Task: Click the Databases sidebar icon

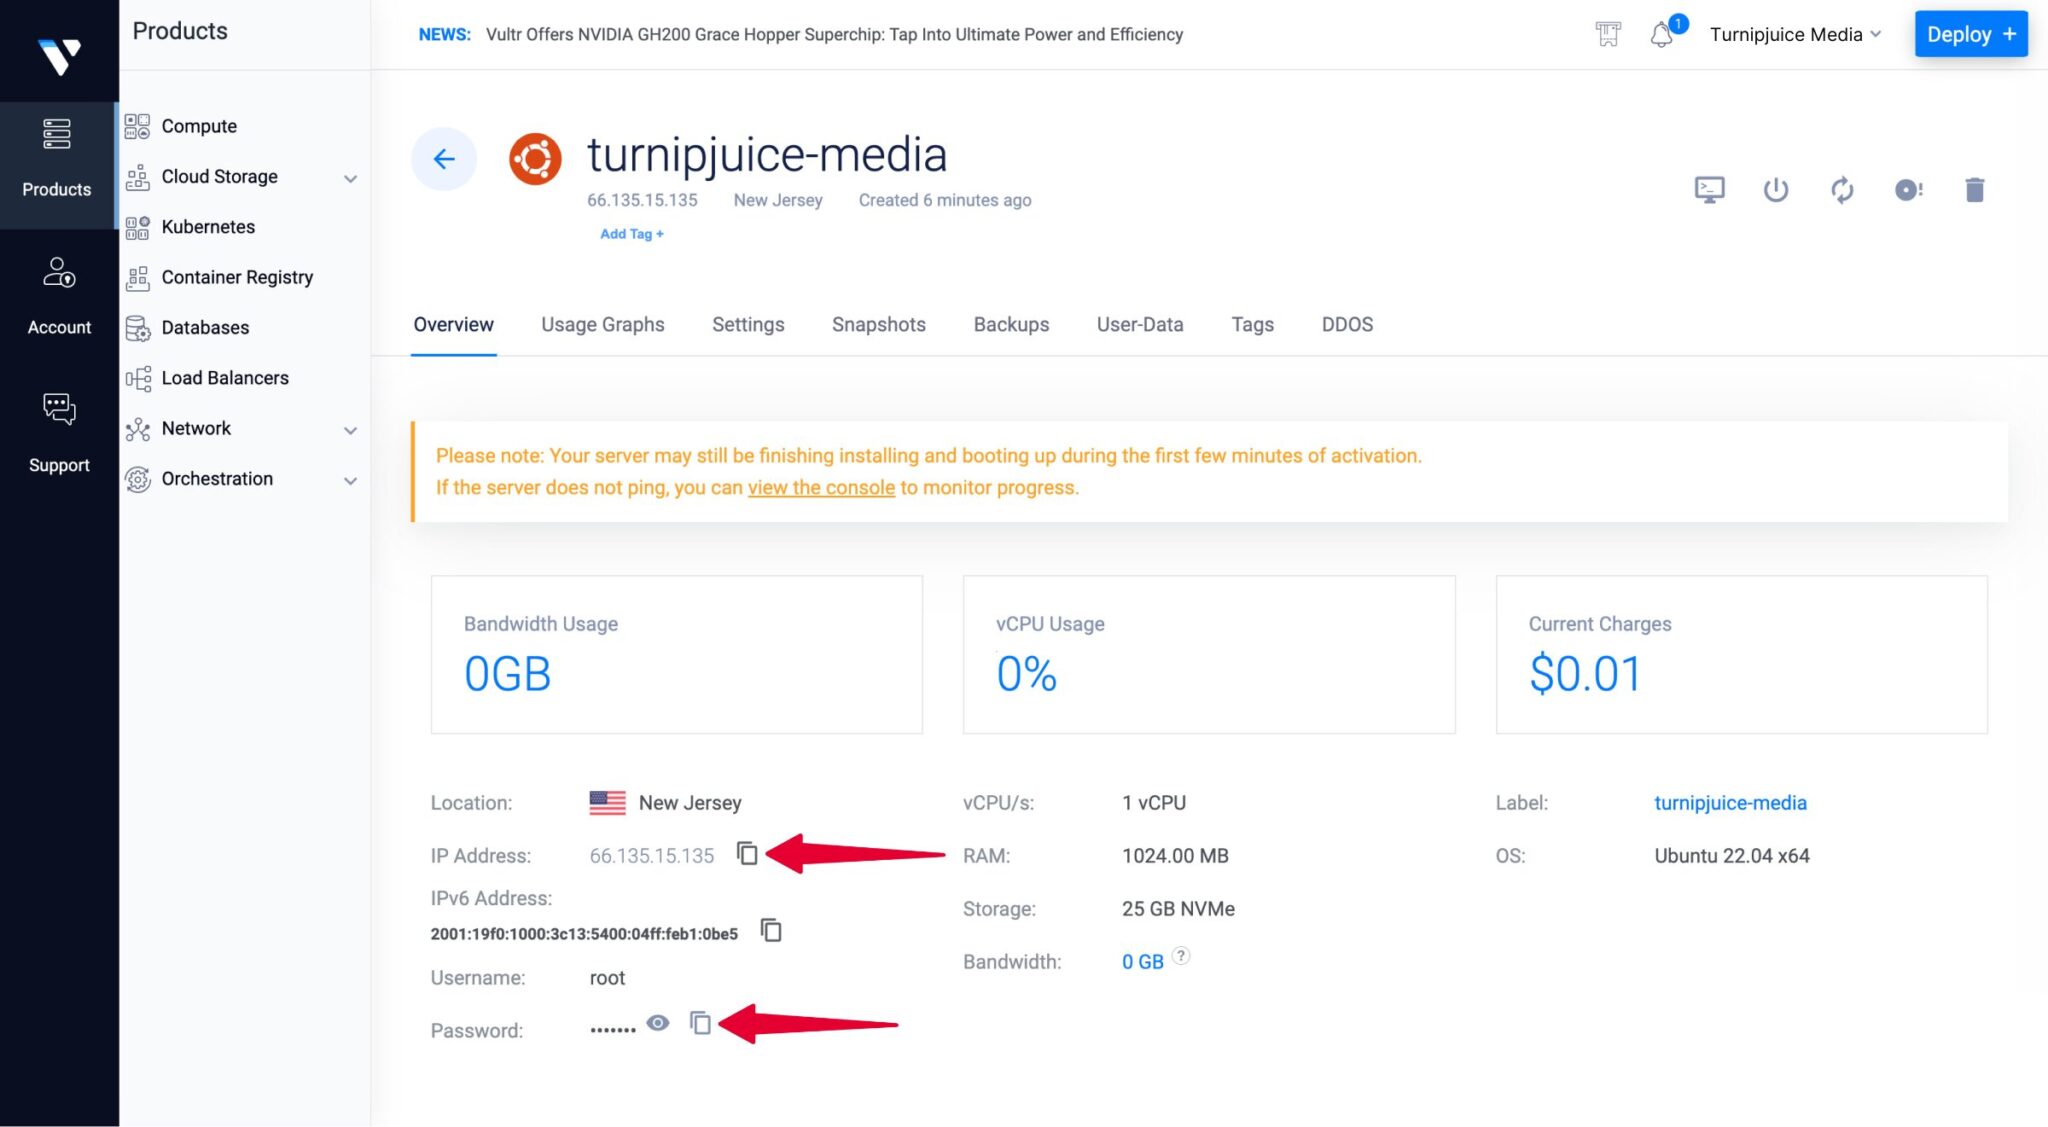Action: 138,327
